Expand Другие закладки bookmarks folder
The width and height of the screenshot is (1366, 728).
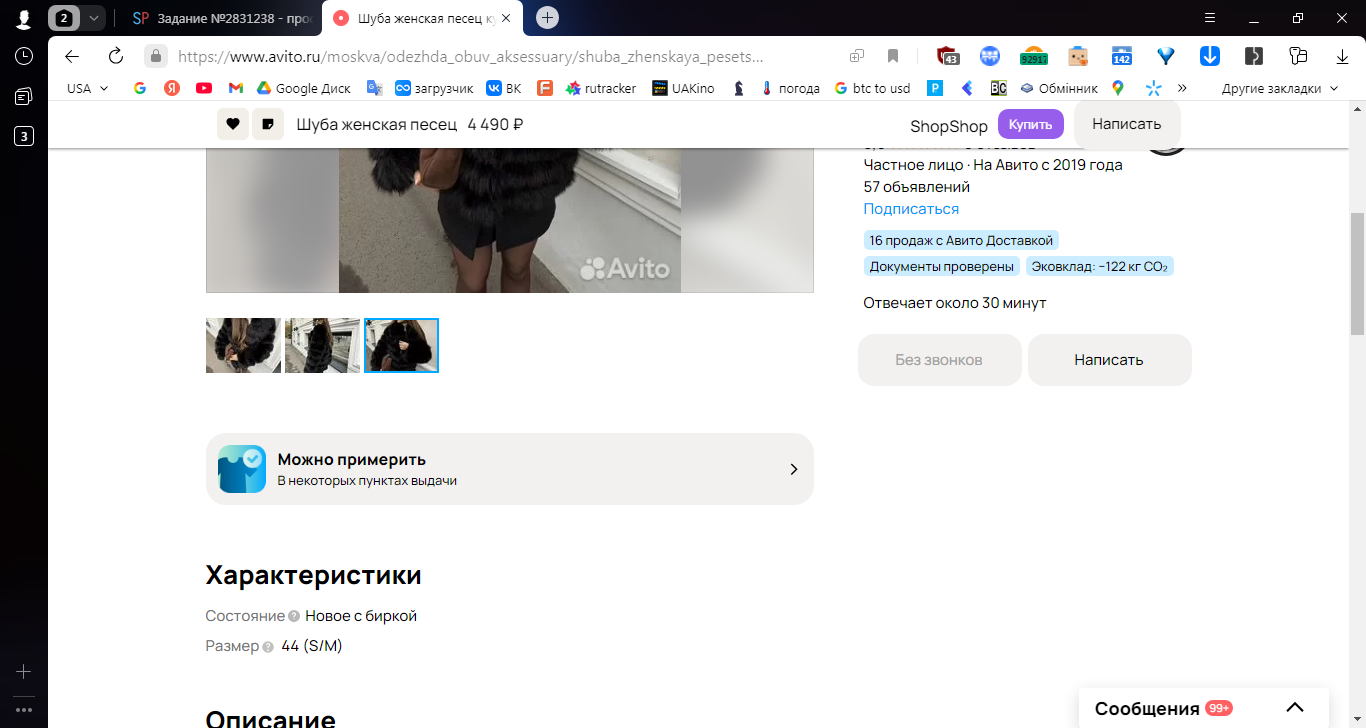(x=1279, y=88)
